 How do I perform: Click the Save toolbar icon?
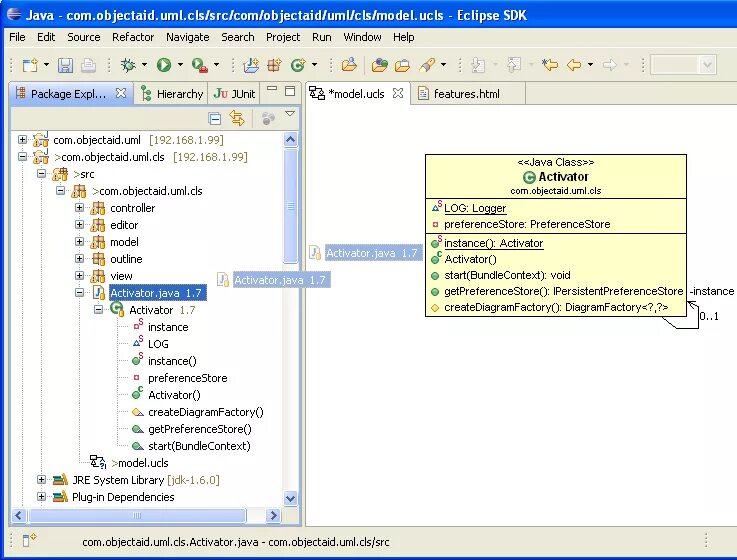pyautogui.click(x=65, y=65)
